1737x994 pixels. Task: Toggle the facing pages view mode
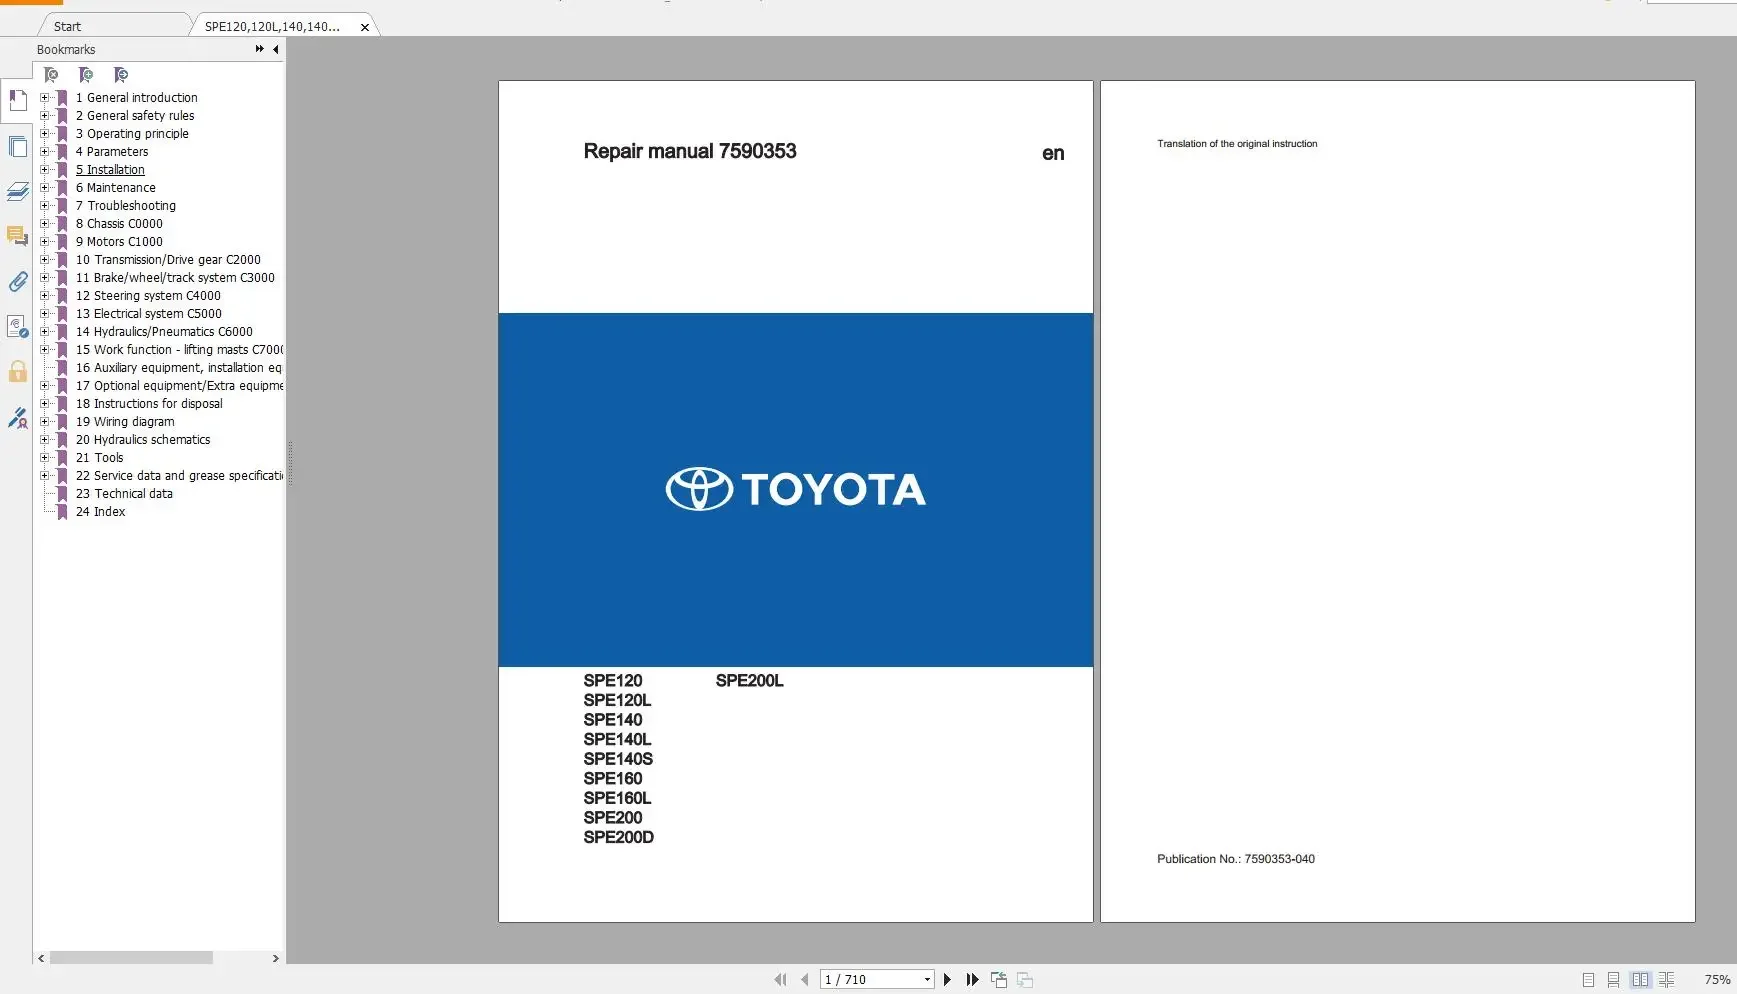1640,980
